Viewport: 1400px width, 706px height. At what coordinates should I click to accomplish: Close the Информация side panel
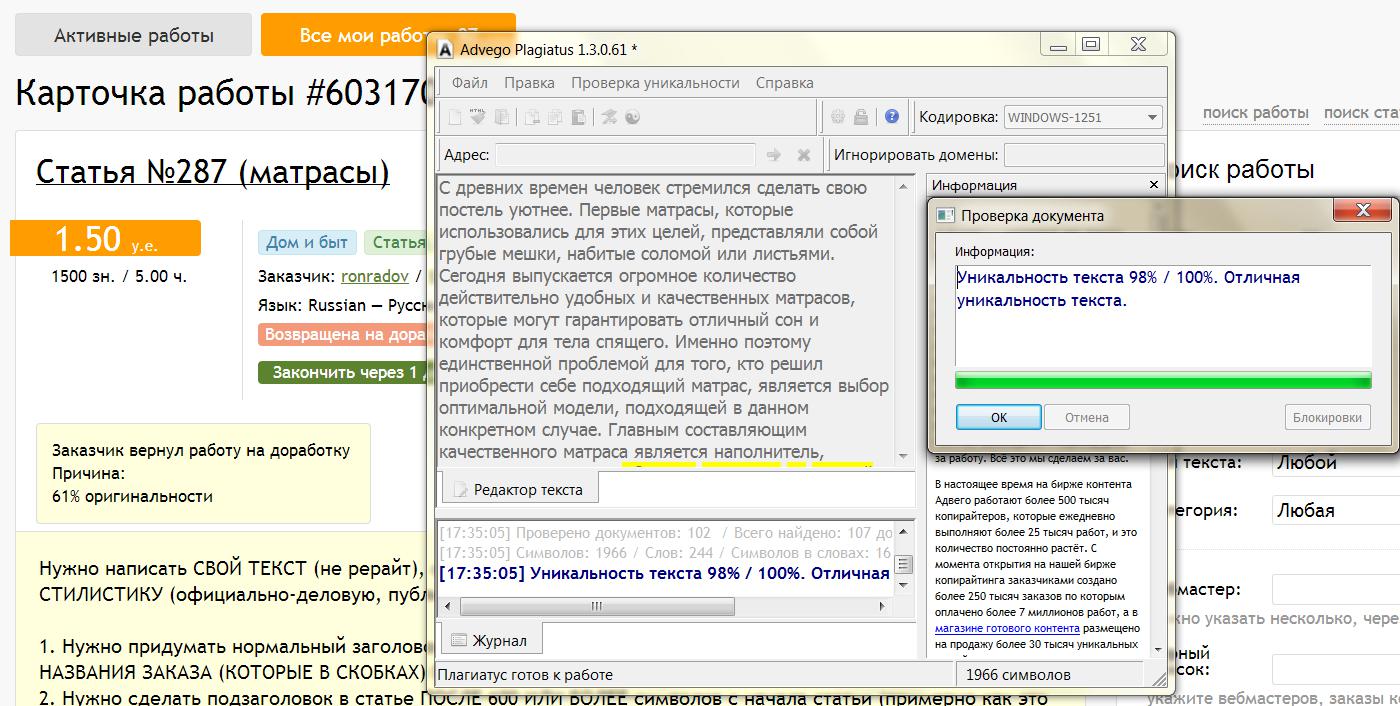click(1153, 185)
